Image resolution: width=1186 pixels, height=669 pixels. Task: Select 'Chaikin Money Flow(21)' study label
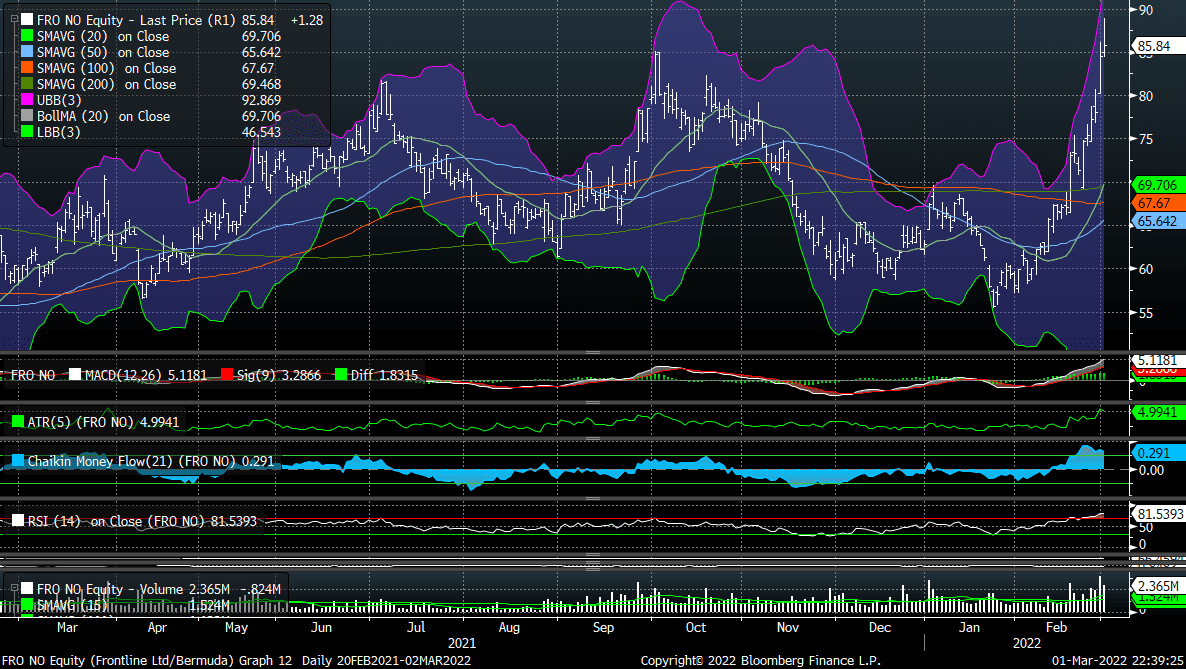[102, 461]
